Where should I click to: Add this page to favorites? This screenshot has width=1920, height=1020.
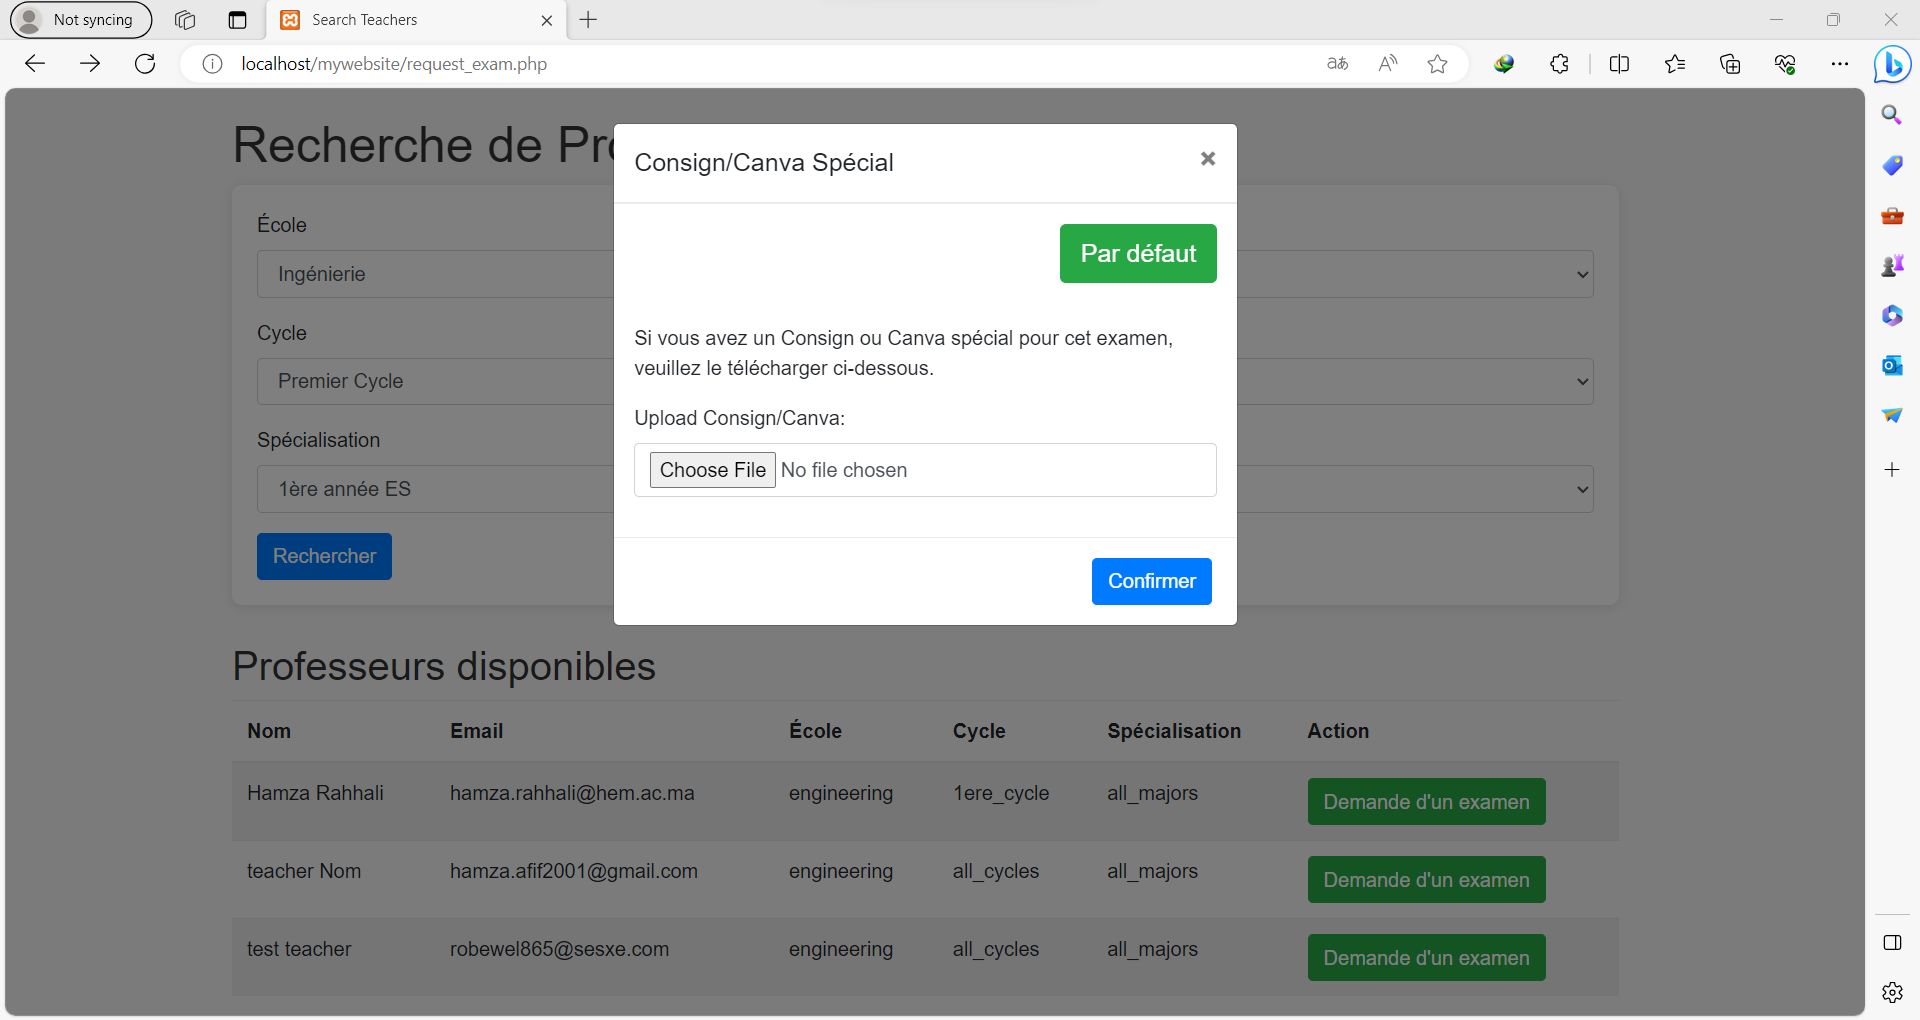[x=1437, y=64]
